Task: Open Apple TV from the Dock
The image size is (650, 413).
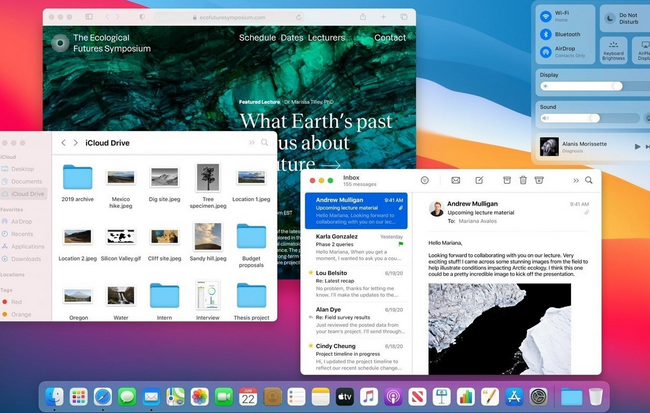Action: (x=345, y=397)
